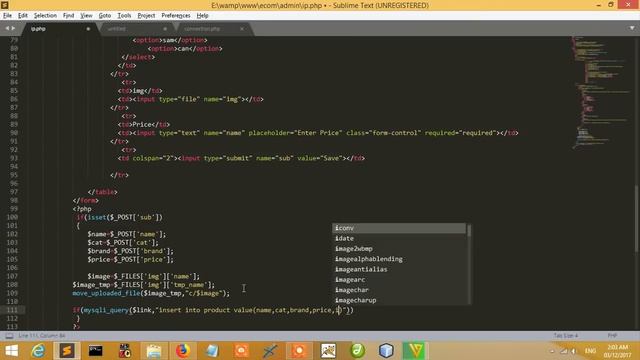Image resolution: width=640 pixels, height=360 pixels.
Task: Close the connection.php tab
Action: point(242,29)
